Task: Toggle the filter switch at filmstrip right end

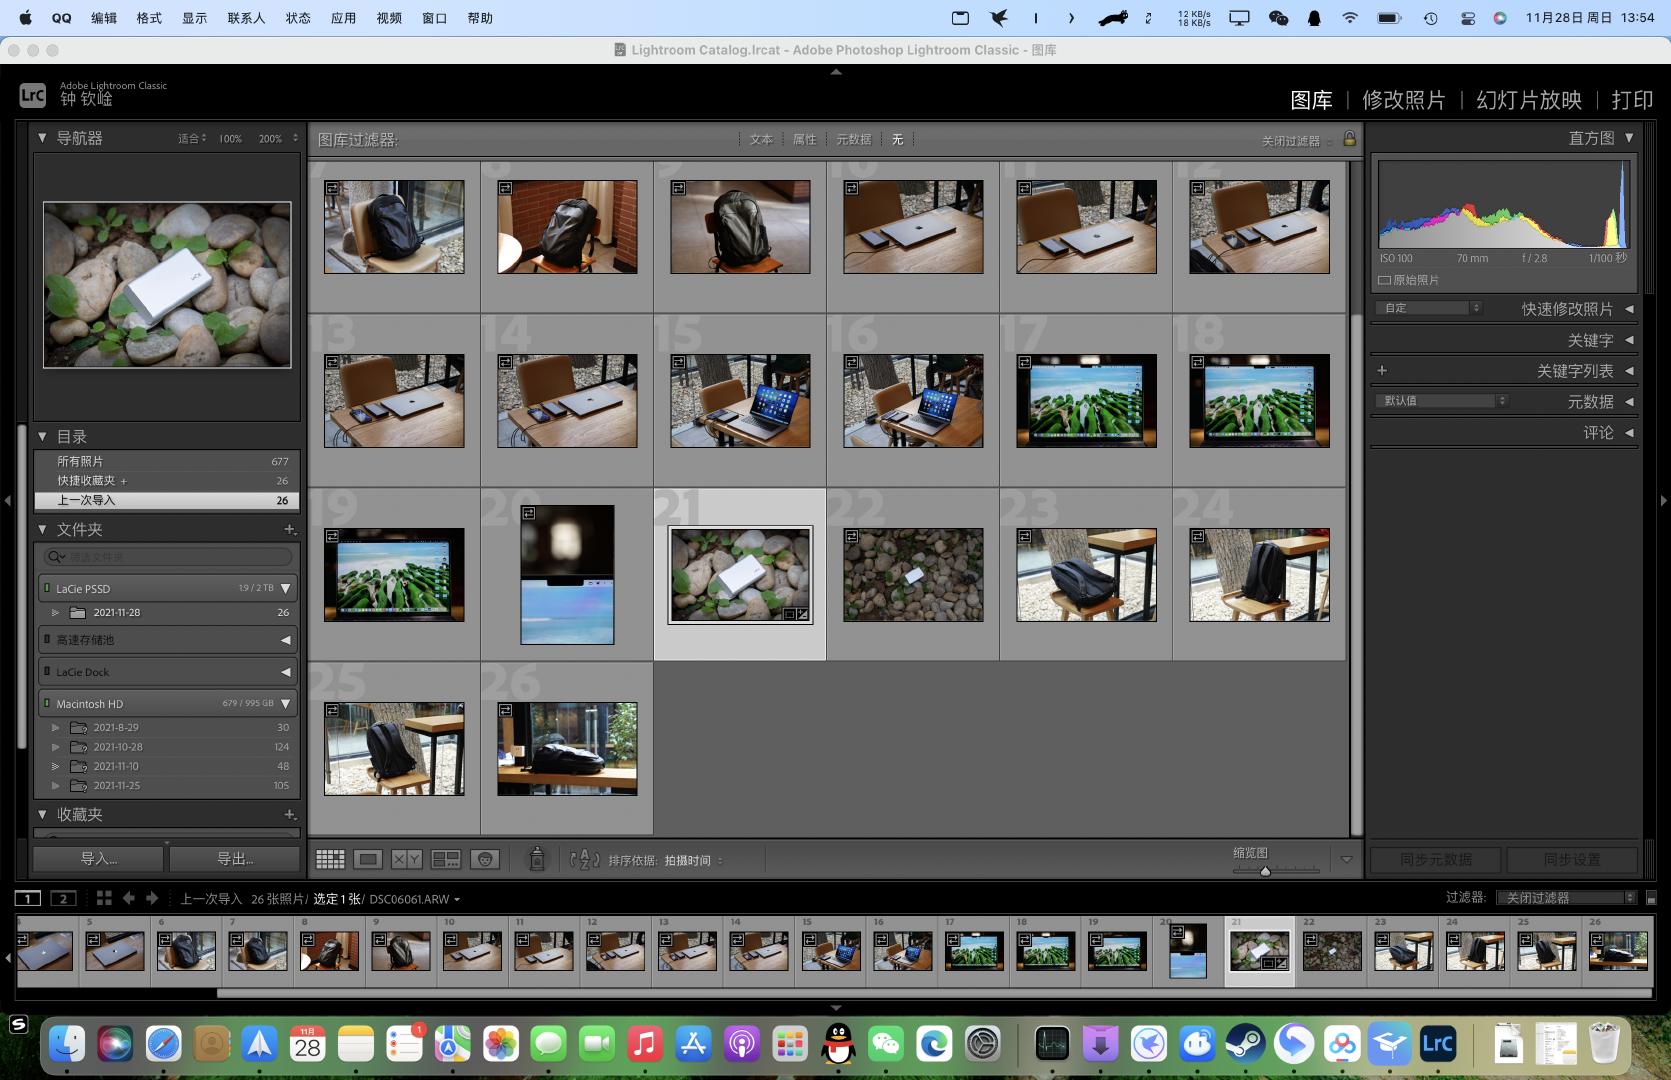Action: pyautogui.click(x=1651, y=898)
